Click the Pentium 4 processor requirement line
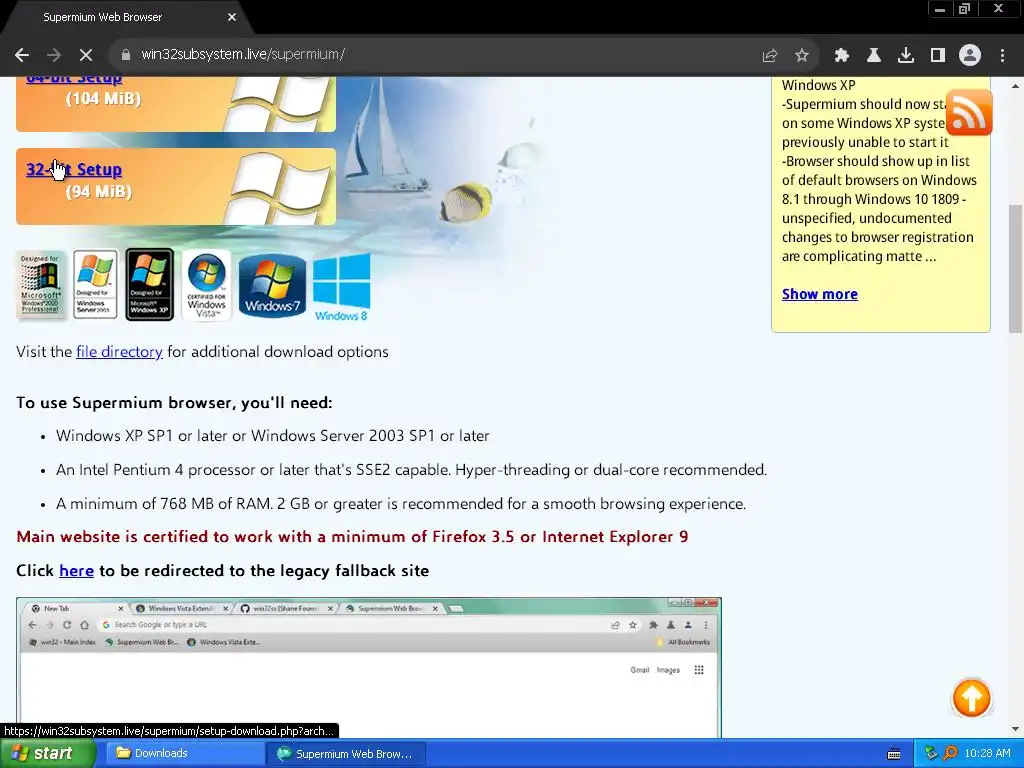Image resolution: width=1024 pixels, height=768 pixels. 411,470
